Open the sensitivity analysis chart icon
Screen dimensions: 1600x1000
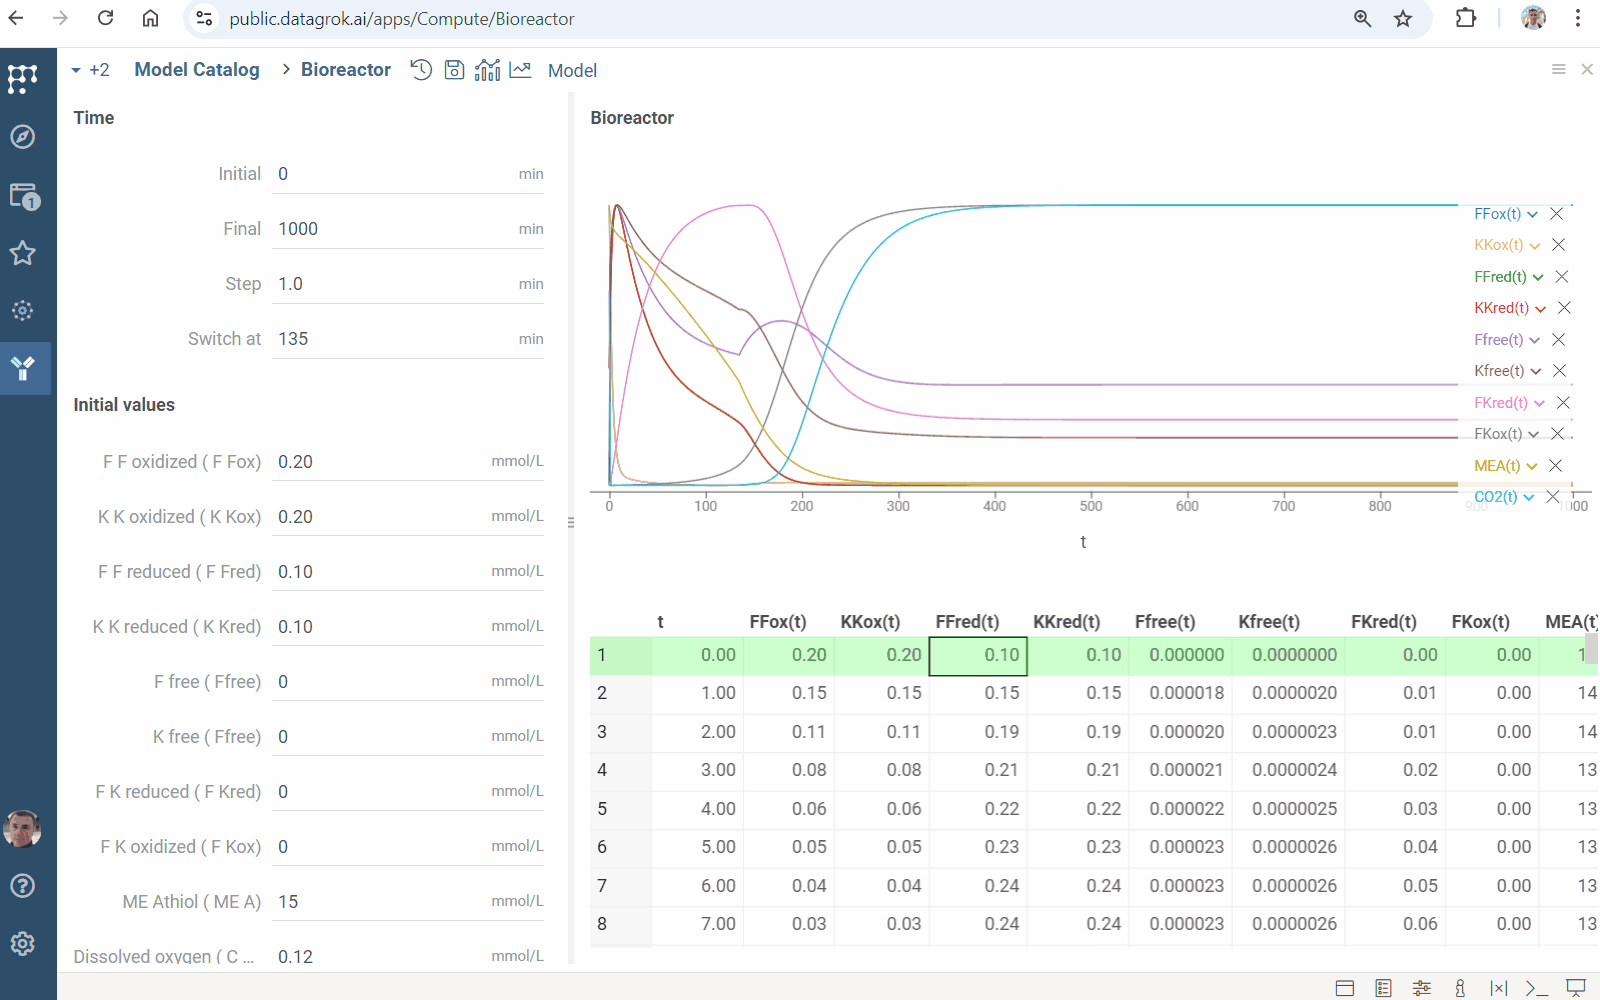pyautogui.click(x=487, y=70)
